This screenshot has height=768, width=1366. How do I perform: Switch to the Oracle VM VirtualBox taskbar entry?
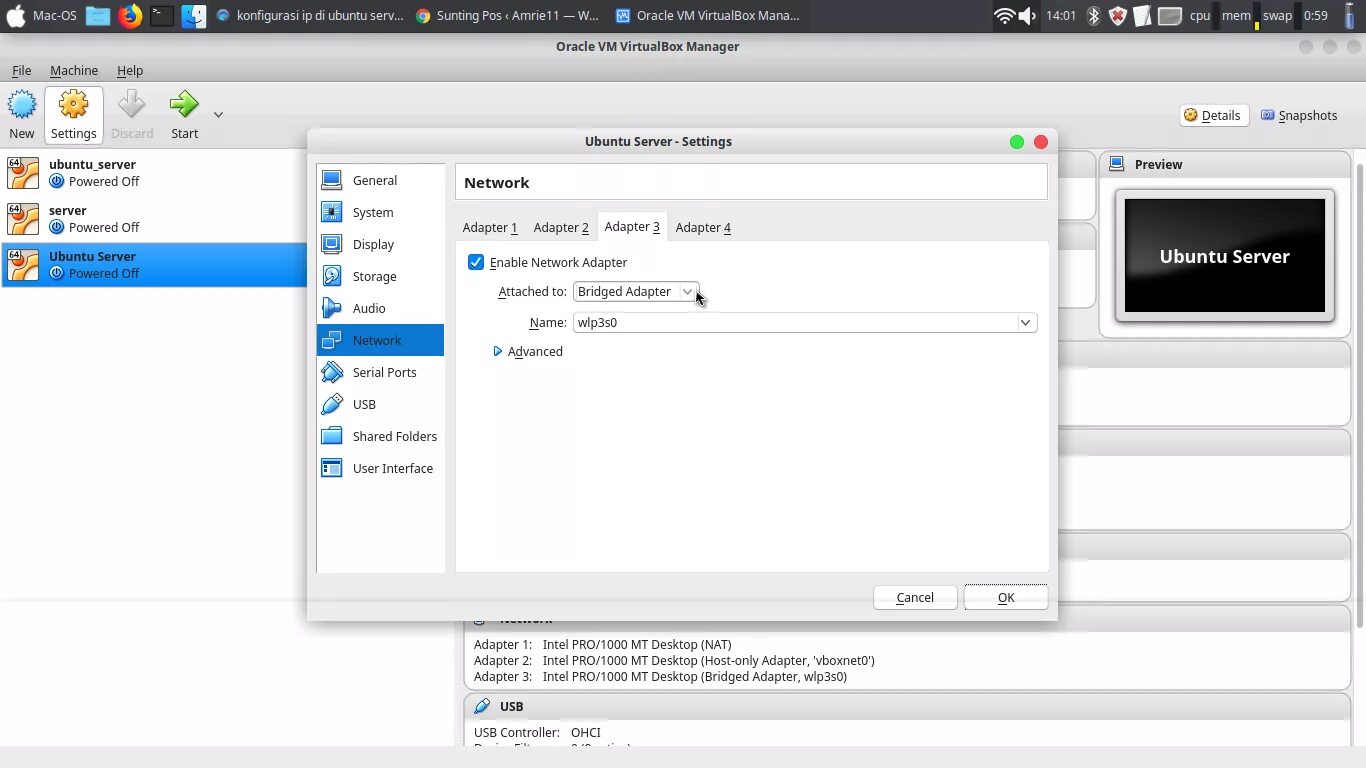point(708,15)
